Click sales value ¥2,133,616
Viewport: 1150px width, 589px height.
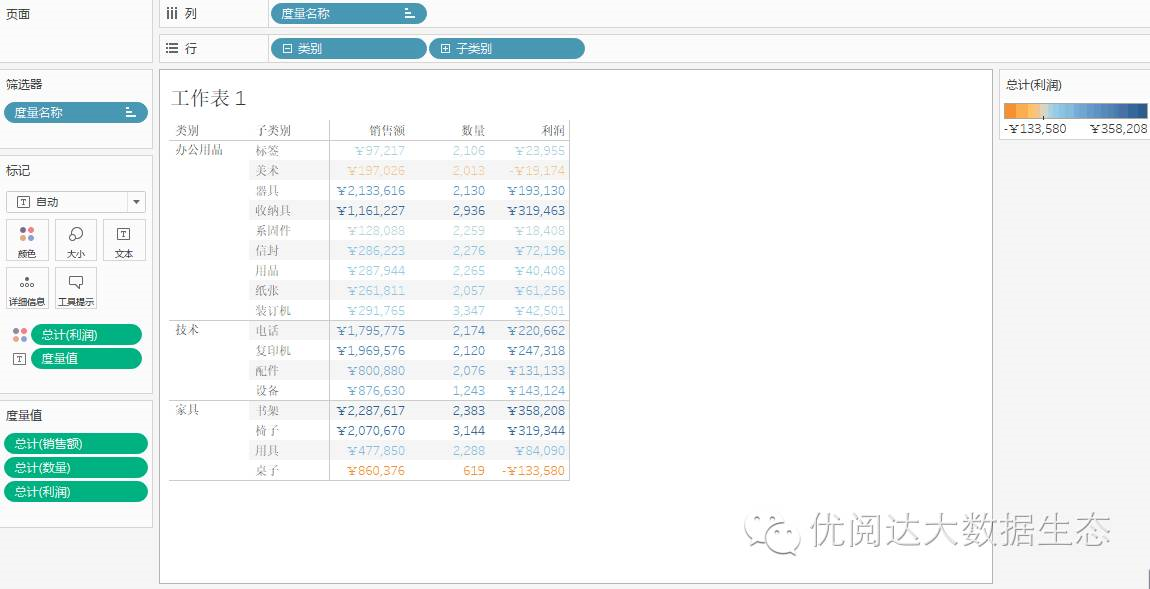[370, 191]
